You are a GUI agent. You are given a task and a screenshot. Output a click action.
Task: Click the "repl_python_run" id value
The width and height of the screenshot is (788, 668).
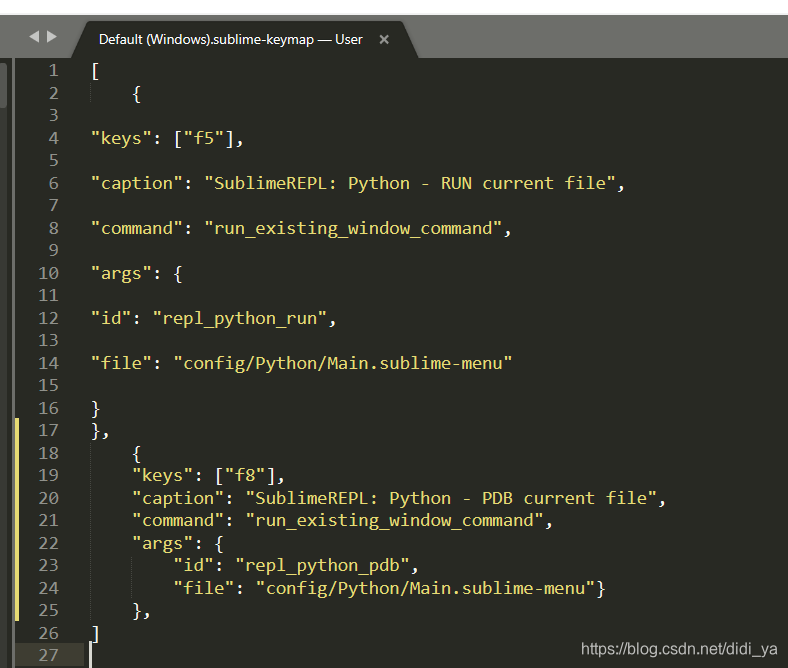[240, 319]
